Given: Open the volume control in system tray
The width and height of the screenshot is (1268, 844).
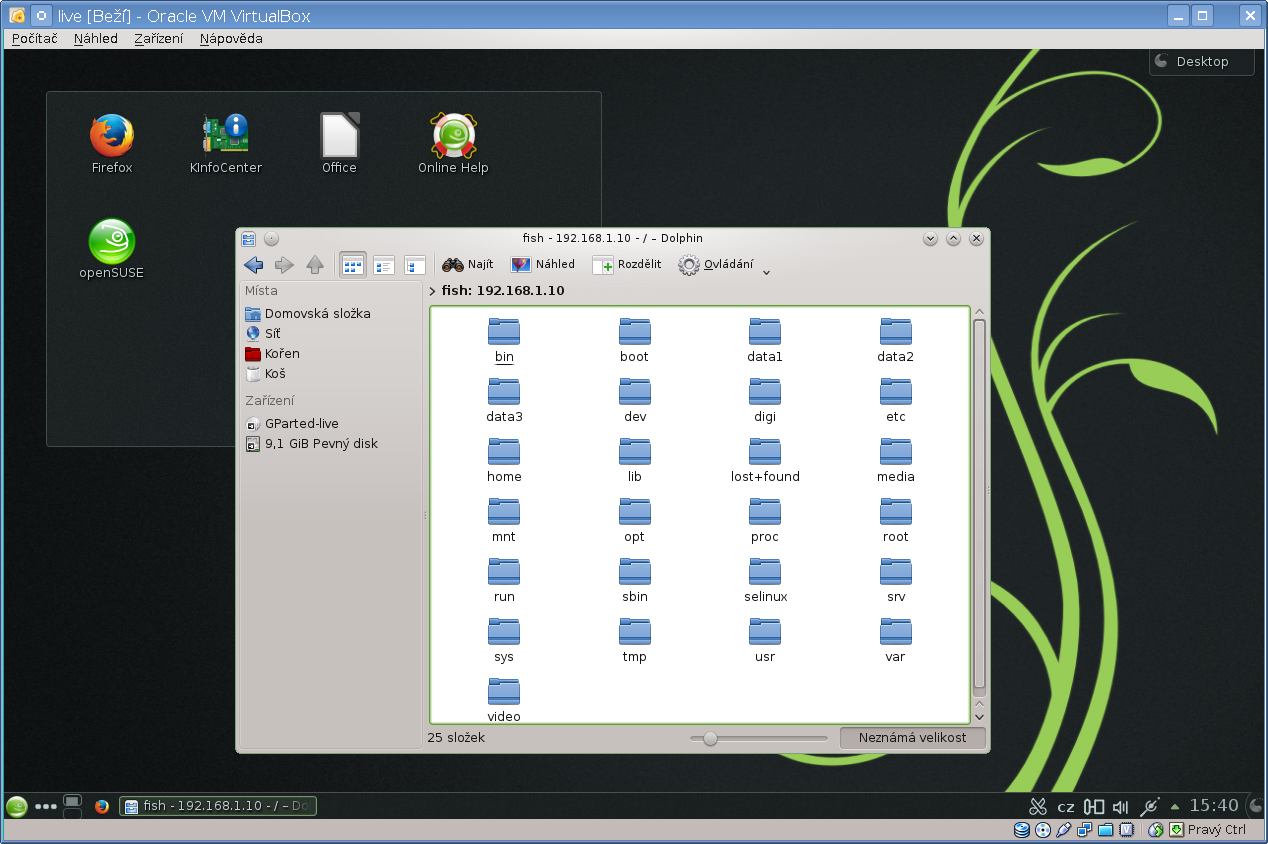Looking at the screenshot, I should [1121, 807].
